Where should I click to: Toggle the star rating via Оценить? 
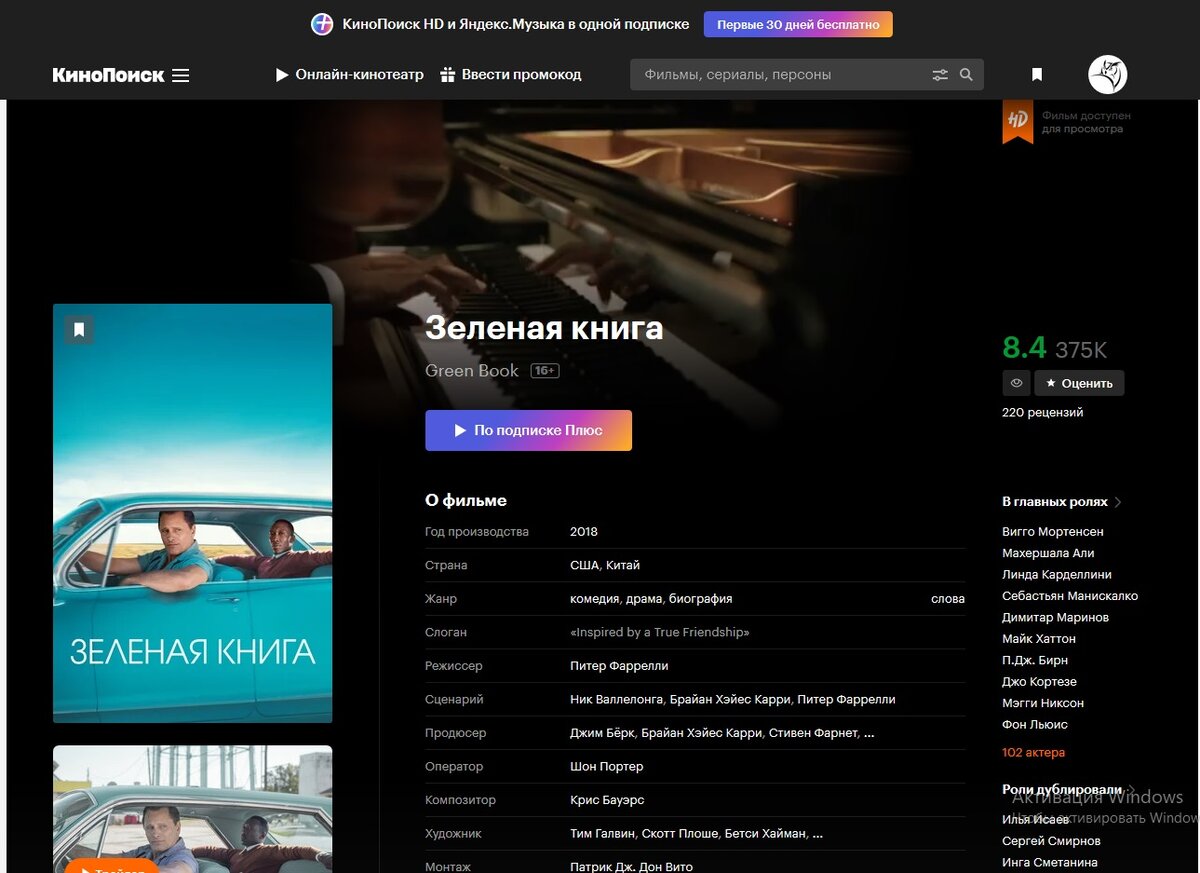[x=1079, y=383]
